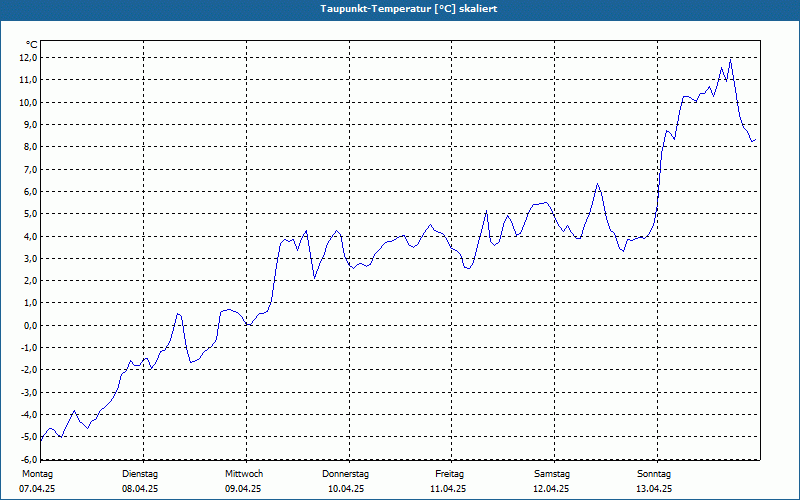Click the date 13.04.25
Screen dimensions: 800x500
pyautogui.click(x=654, y=489)
